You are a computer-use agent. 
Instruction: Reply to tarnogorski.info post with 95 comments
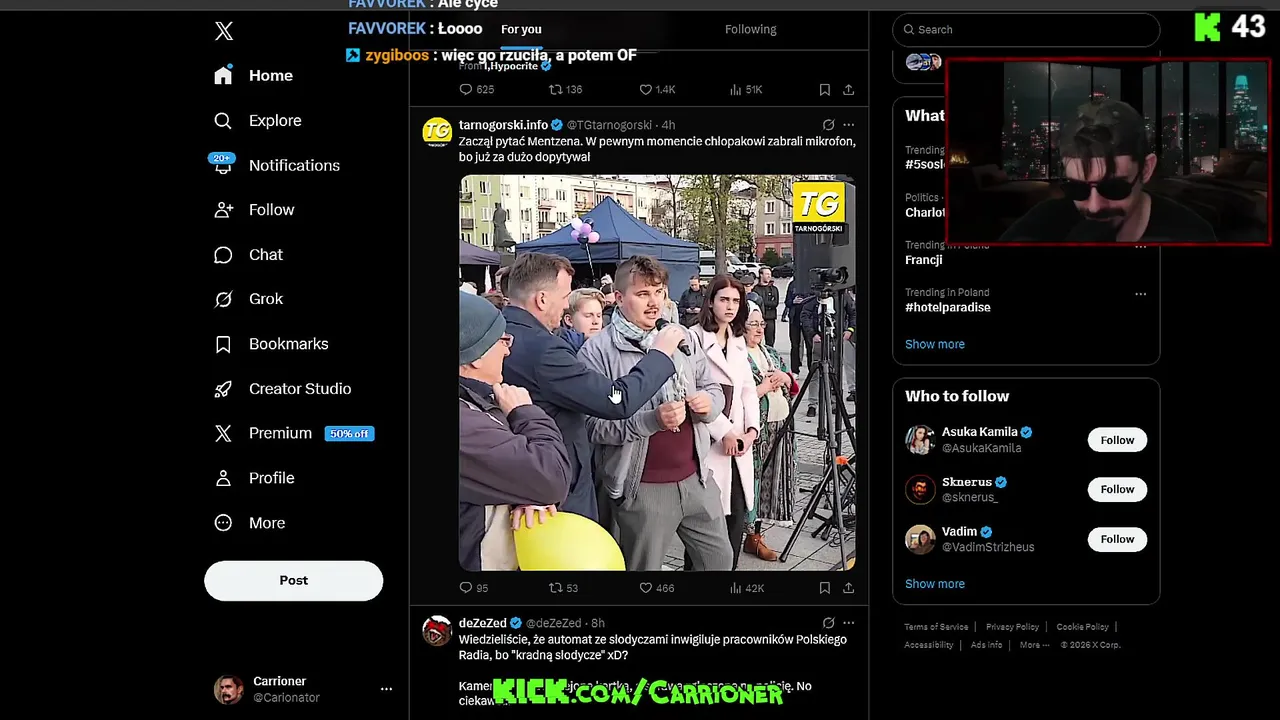tap(474, 588)
